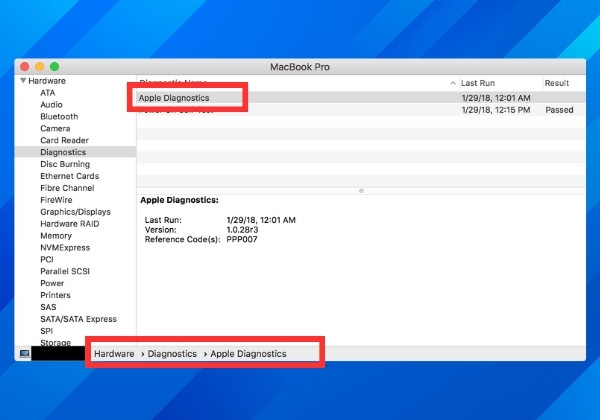This screenshot has width=600, height=420.
Task: Click the 1/29/18, 12:01 AM table cell
Action: (x=496, y=98)
